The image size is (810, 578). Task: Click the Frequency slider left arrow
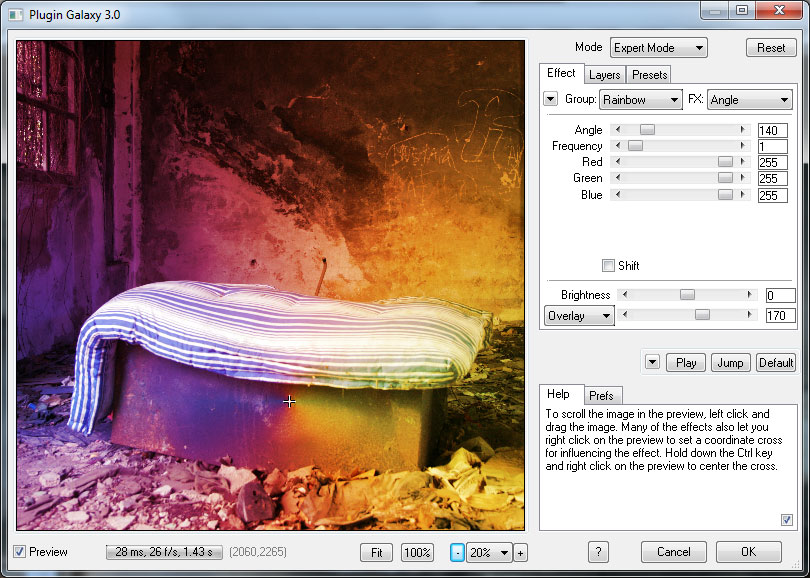616,146
